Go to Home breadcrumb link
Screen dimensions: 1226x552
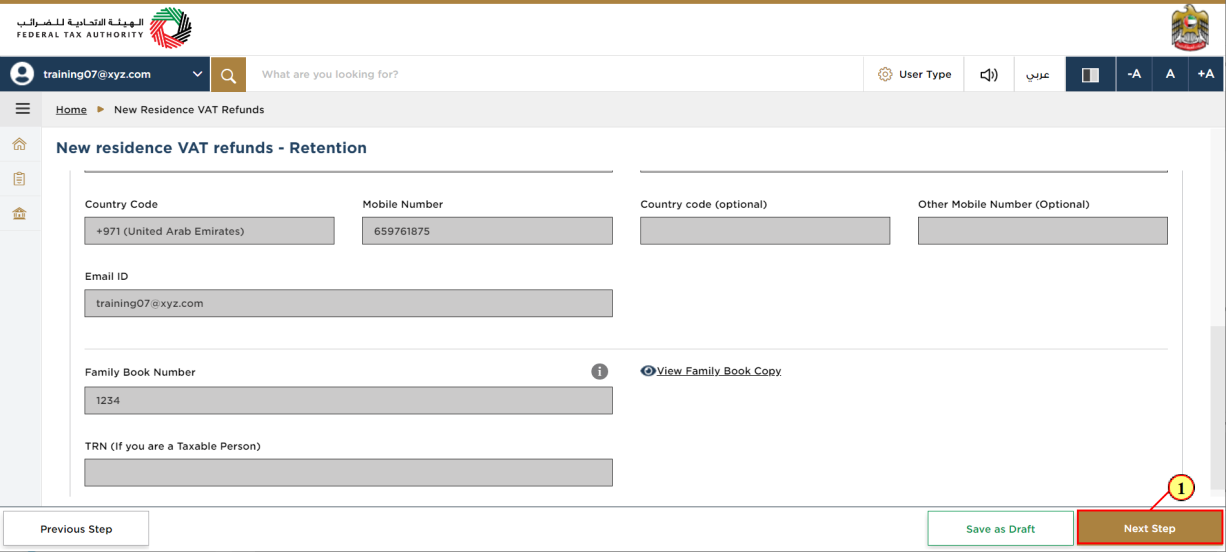[71, 110]
